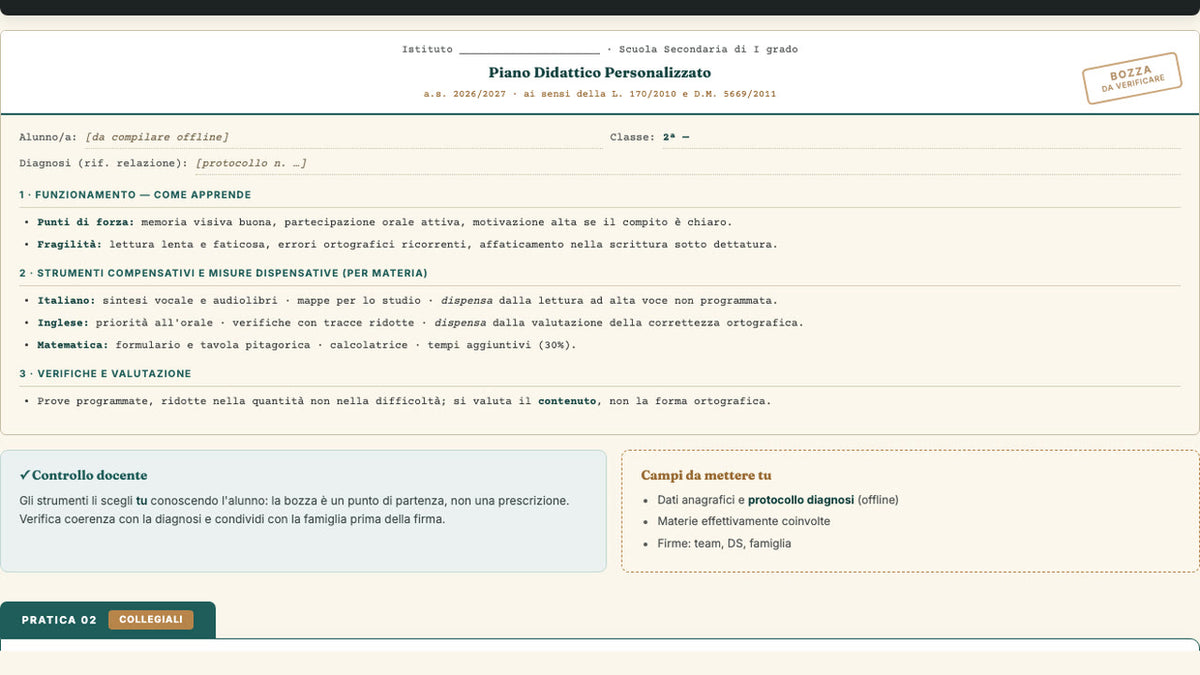Image resolution: width=1200 pixels, height=675 pixels.
Task: Click the Dati anagrafici e protocollo diagnosi item
Action: point(778,500)
